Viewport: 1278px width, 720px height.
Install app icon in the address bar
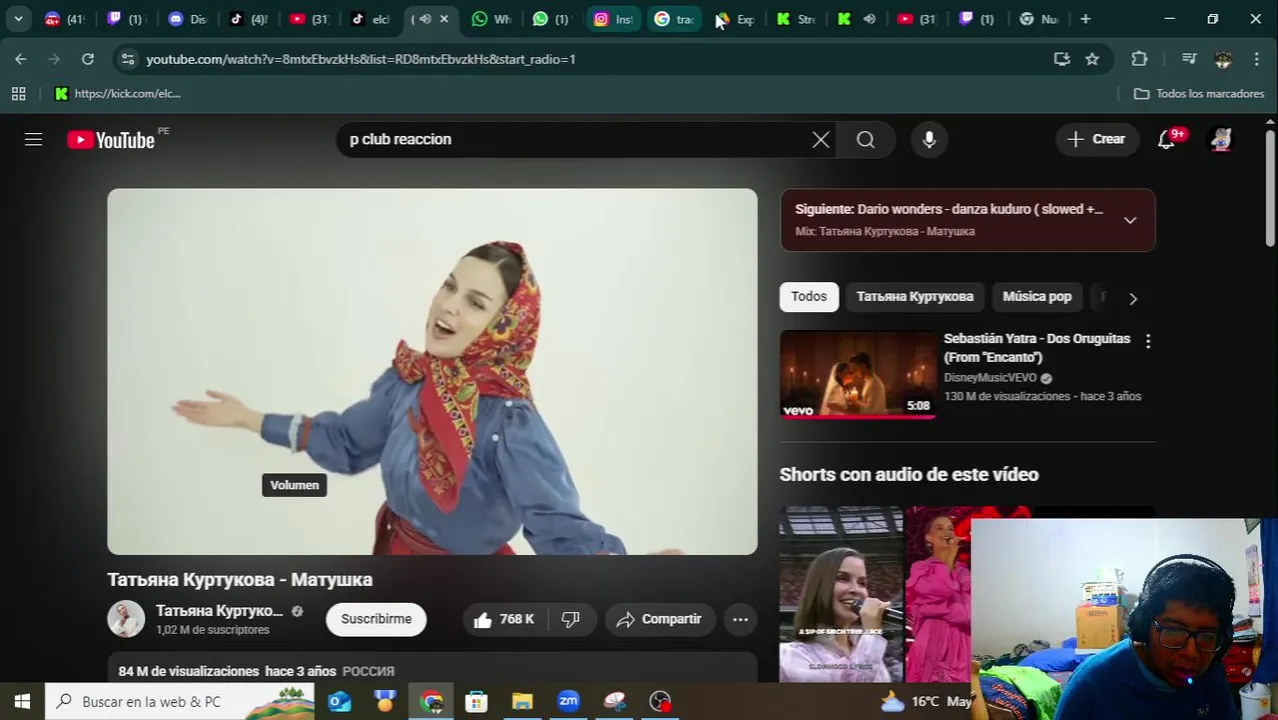point(1062,59)
